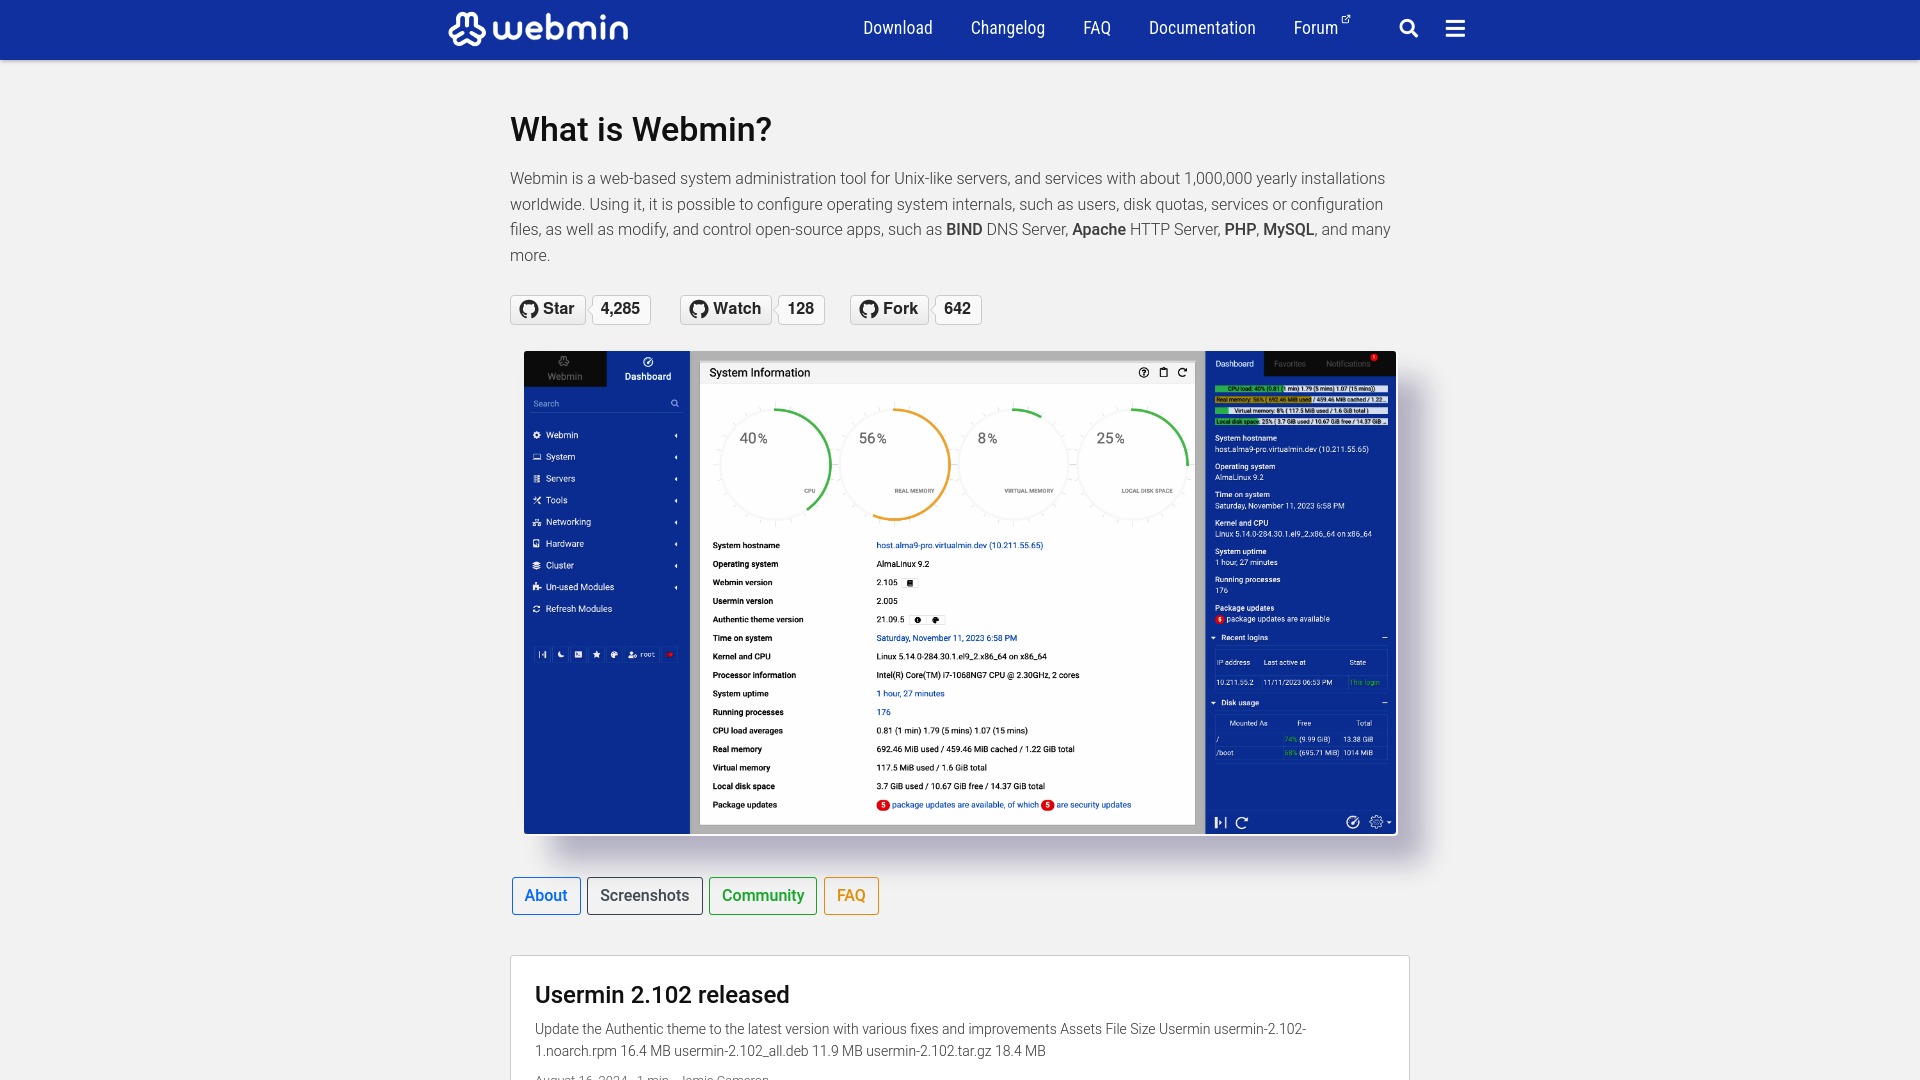Visit the Forum nav link
The width and height of the screenshot is (1920, 1080).
pos(1316,28)
